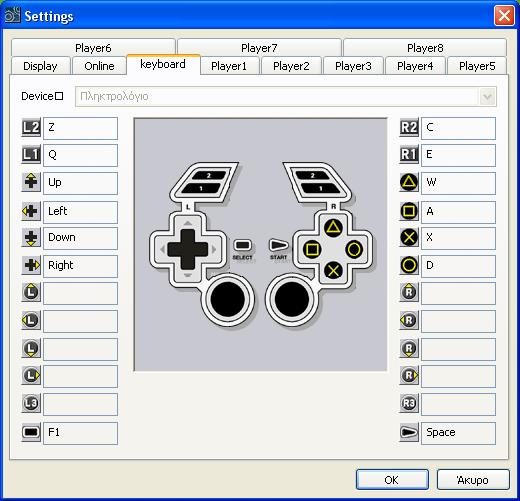The height and width of the screenshot is (501, 520).
Task: Click the Select button icon beside F1
Action: [x=31, y=432]
